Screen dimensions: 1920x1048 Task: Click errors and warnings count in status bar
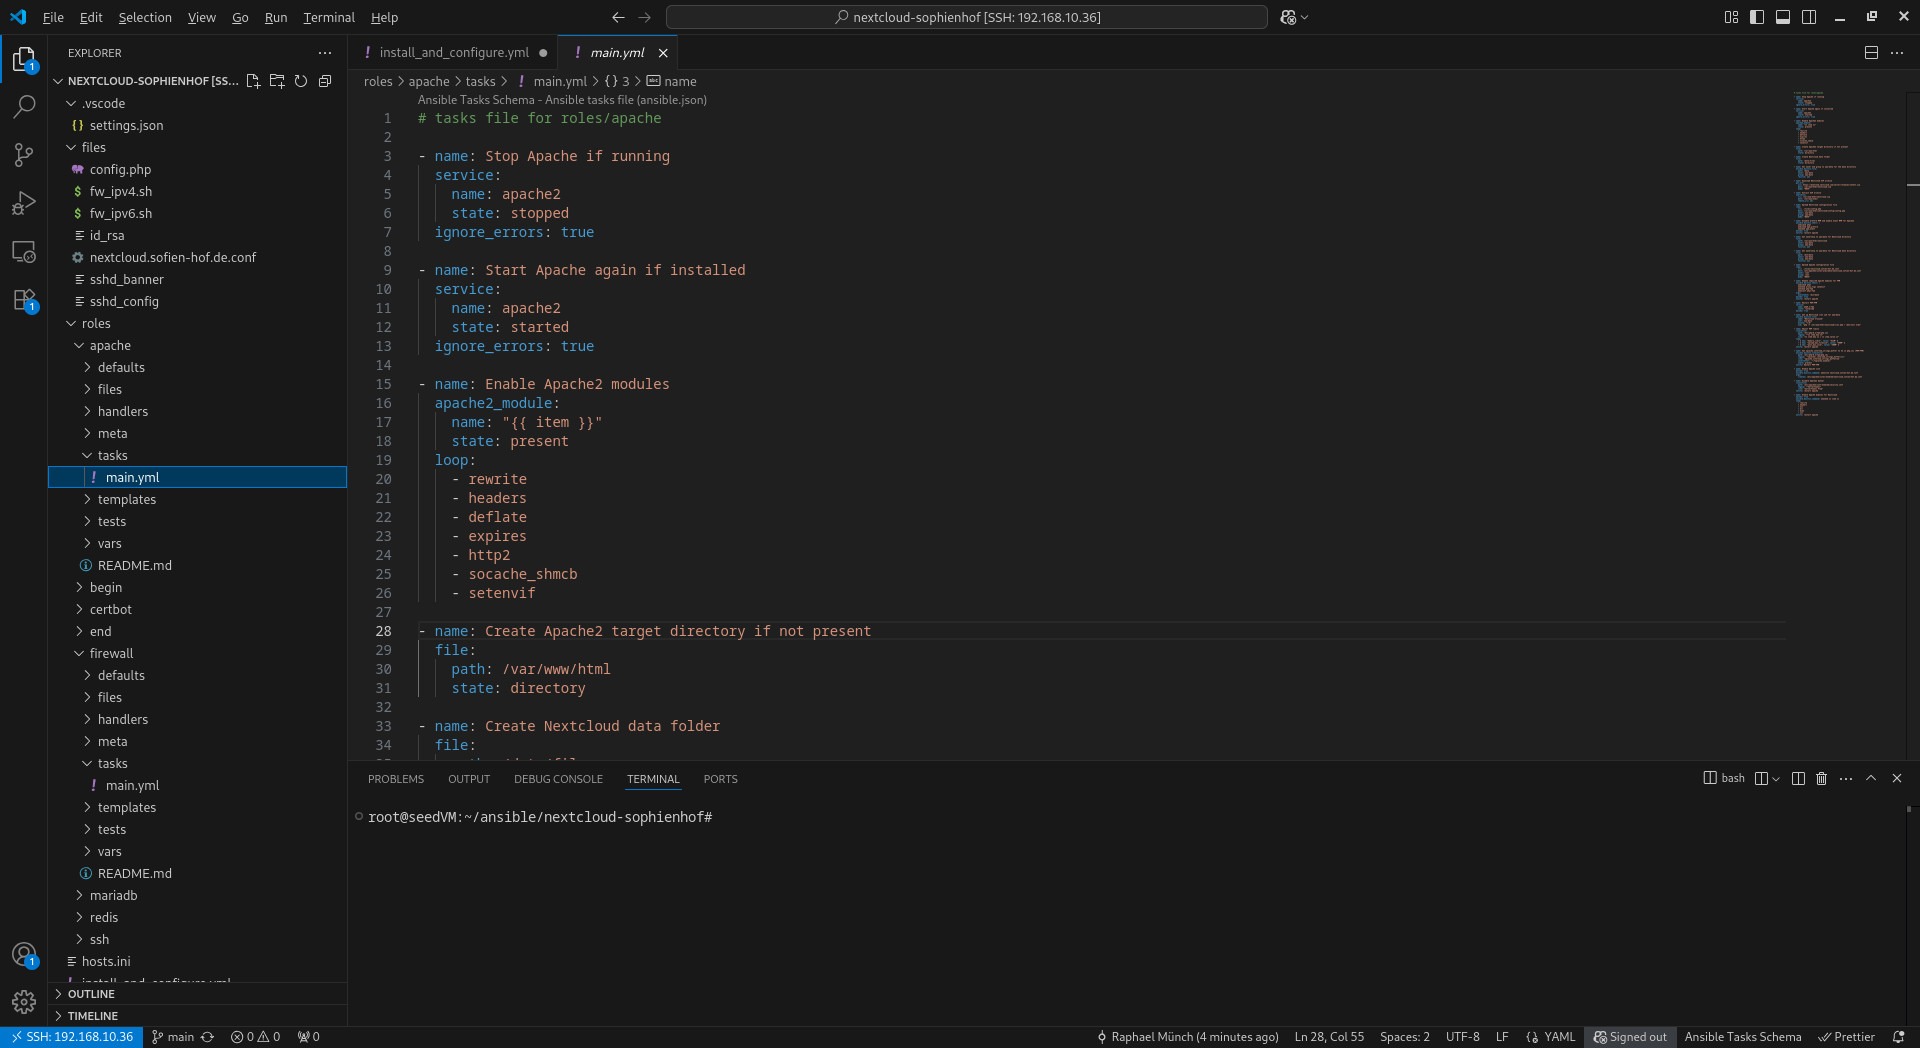point(255,1037)
